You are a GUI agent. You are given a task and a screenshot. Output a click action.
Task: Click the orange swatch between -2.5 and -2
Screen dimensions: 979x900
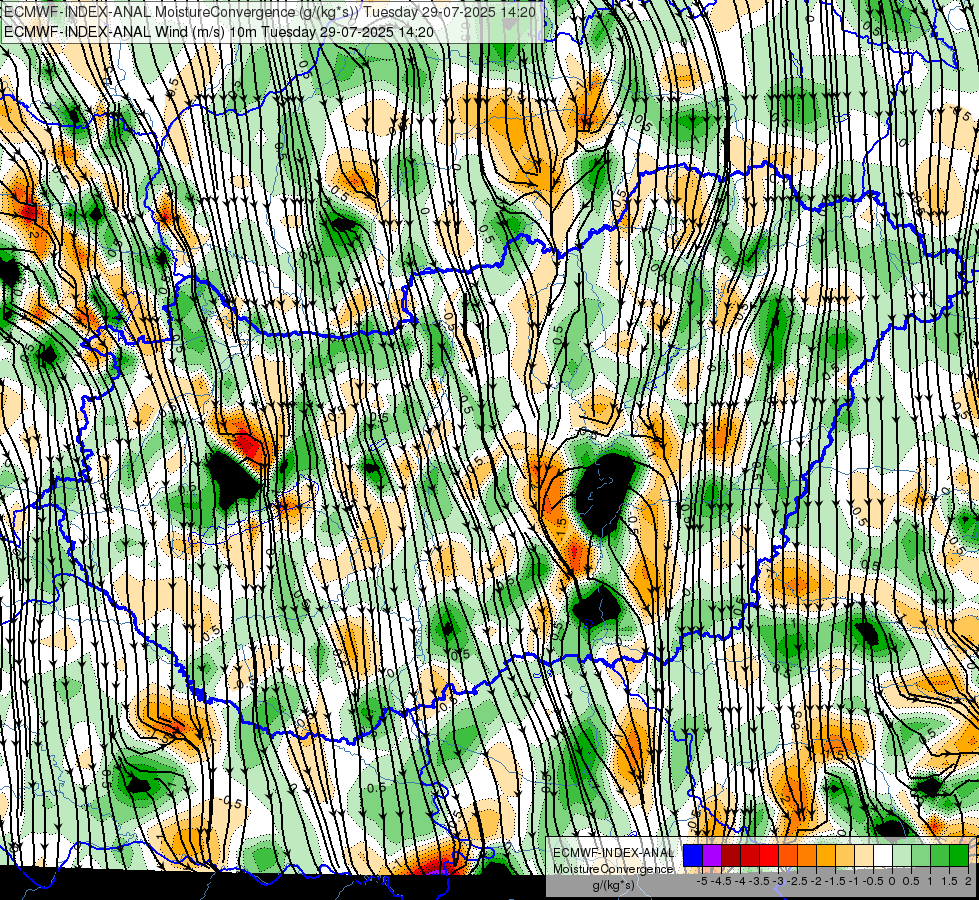tap(807, 855)
